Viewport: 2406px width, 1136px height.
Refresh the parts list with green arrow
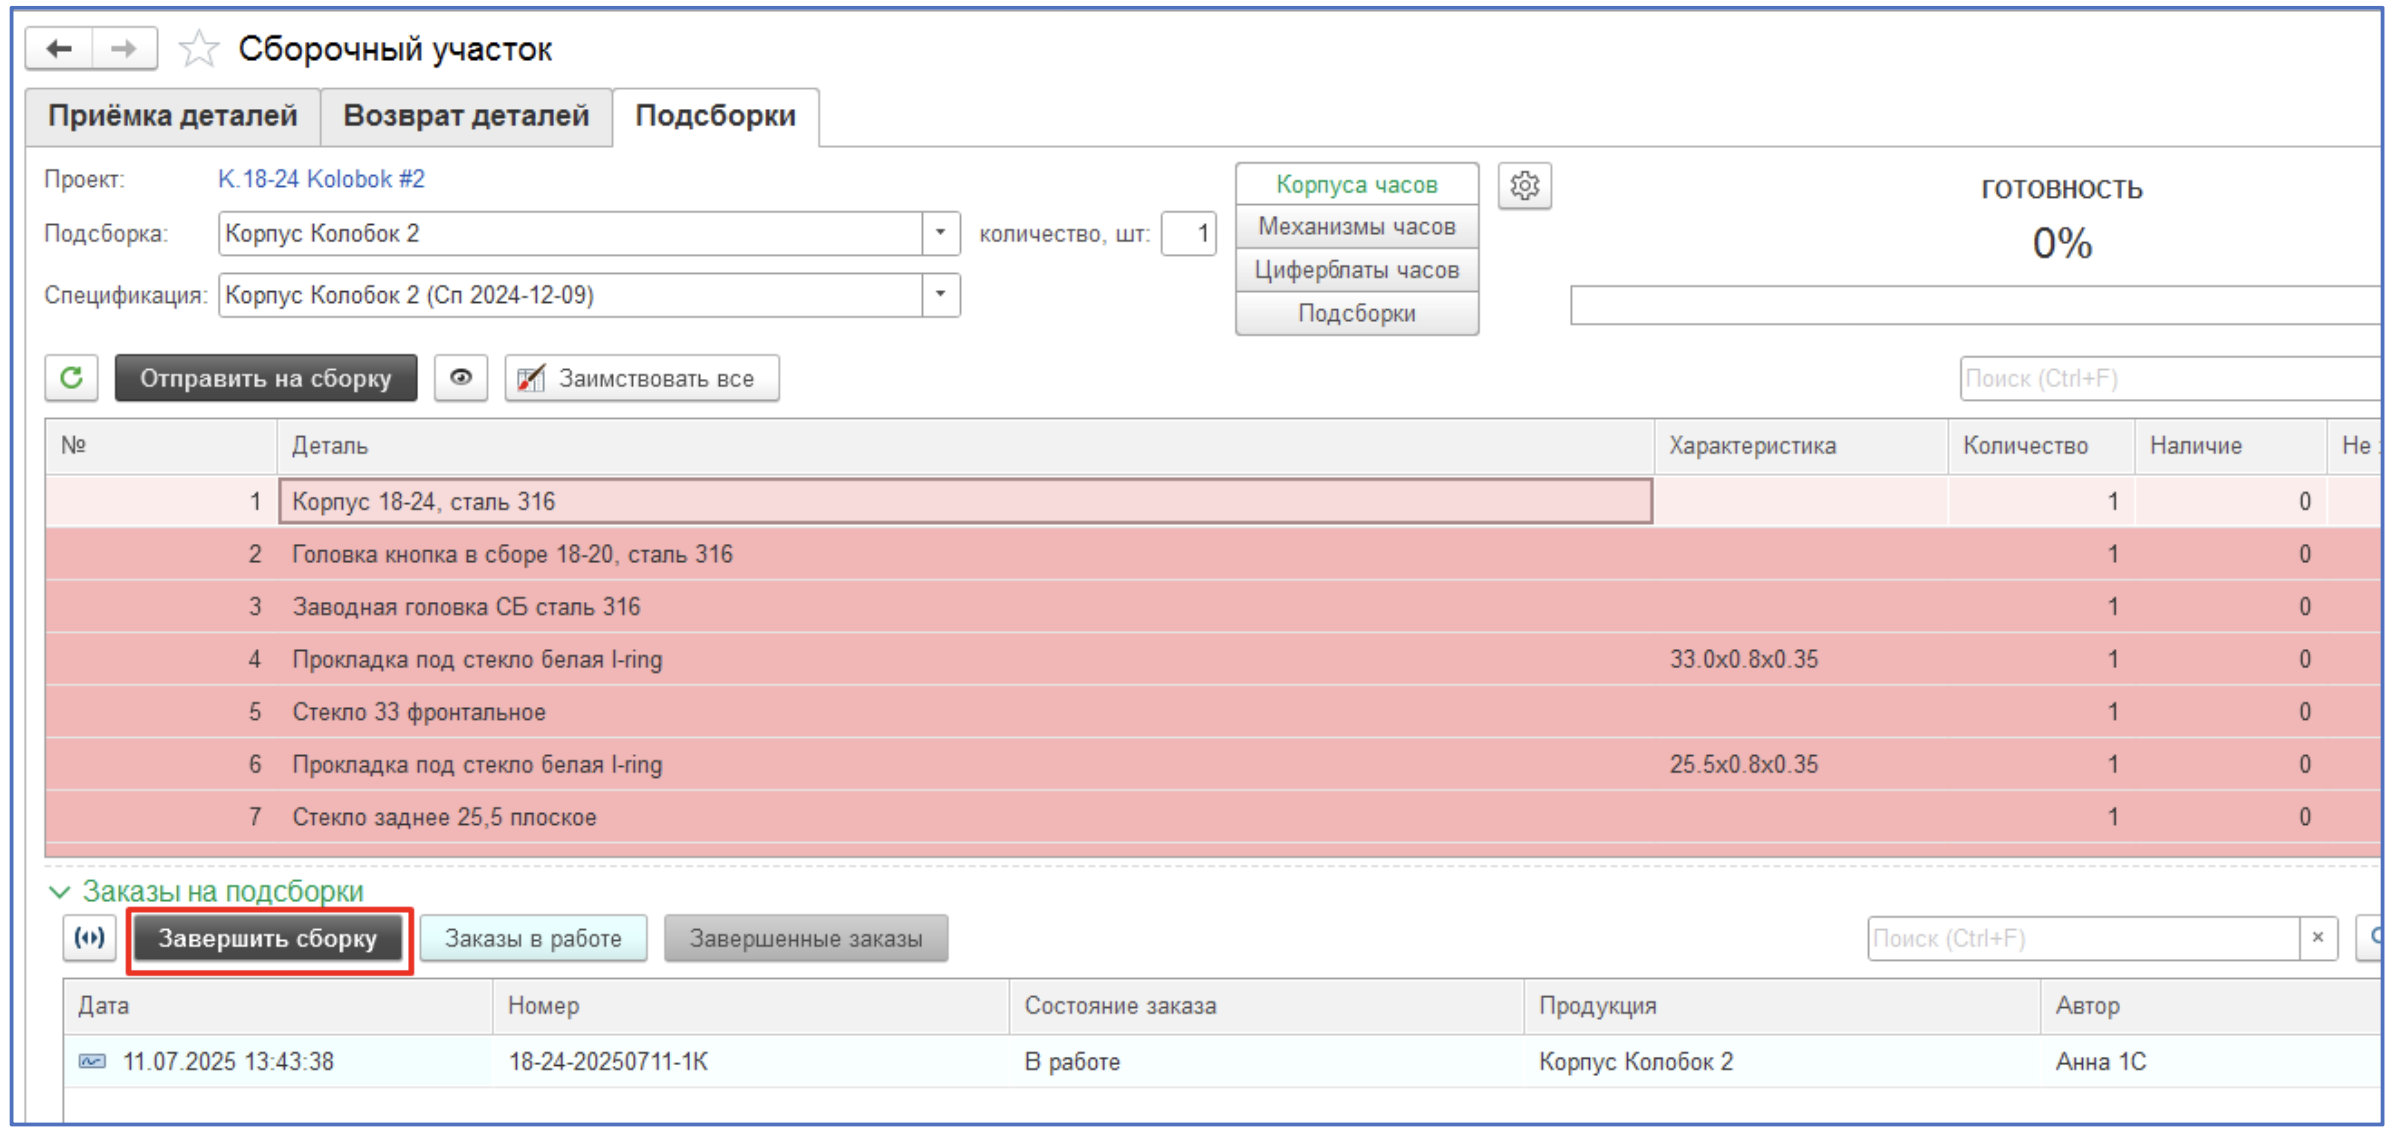tap(72, 378)
